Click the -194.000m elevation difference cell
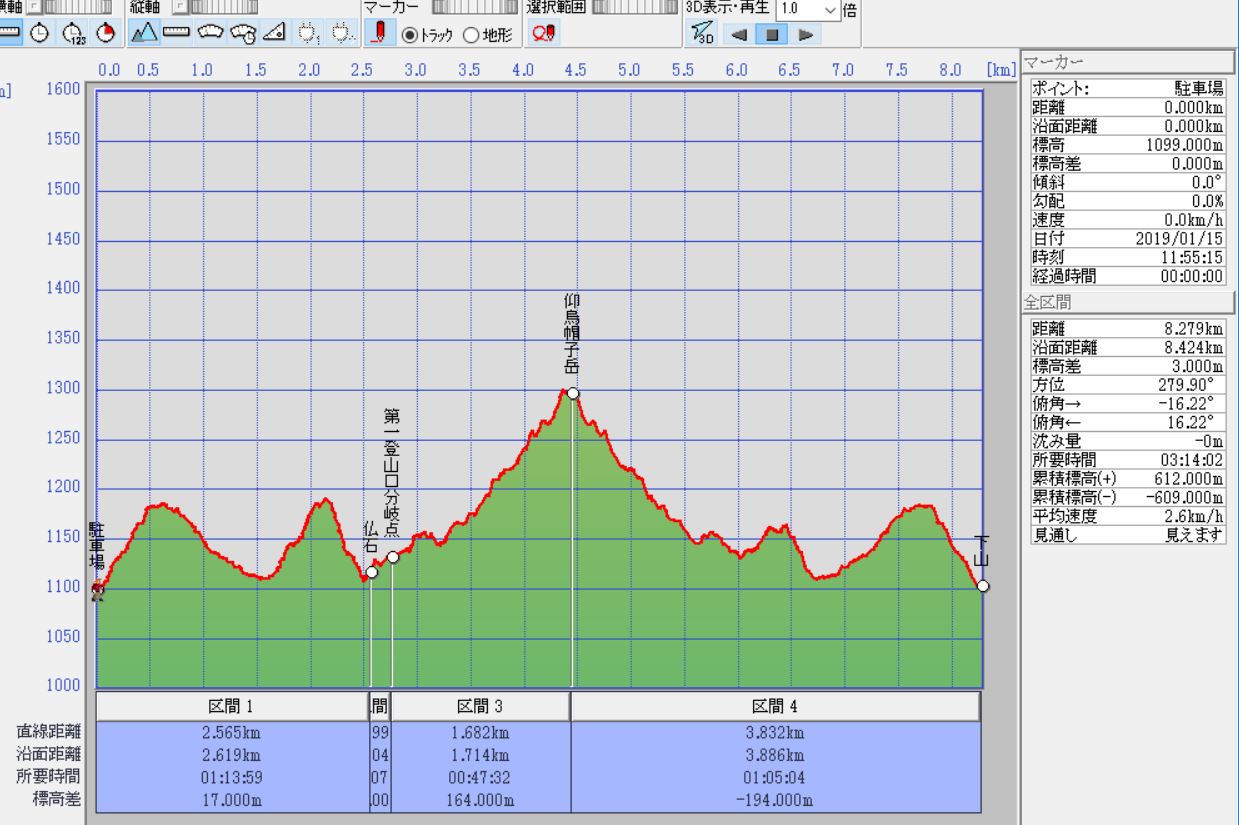The image size is (1239, 825). (776, 799)
